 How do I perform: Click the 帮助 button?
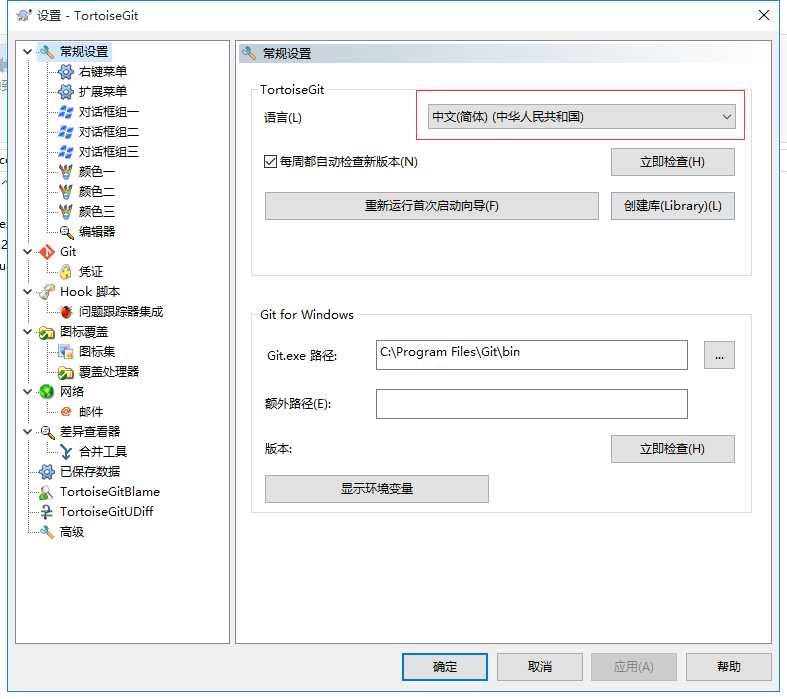point(729,667)
